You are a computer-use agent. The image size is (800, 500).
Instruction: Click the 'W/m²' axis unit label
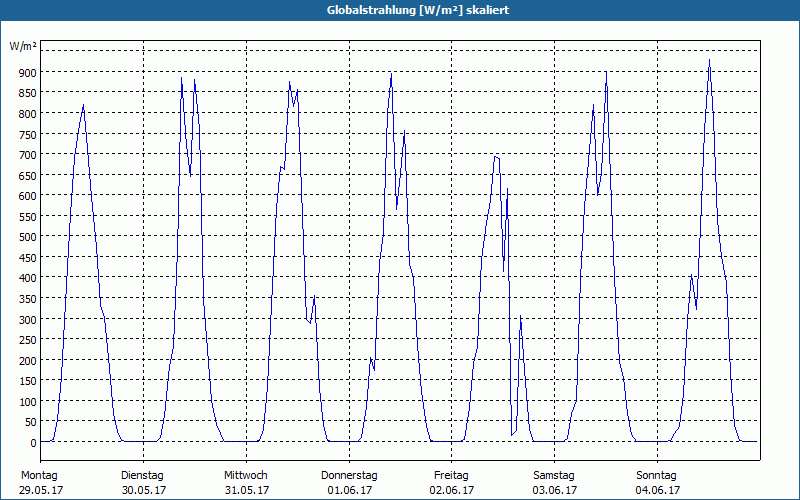tap(23, 46)
